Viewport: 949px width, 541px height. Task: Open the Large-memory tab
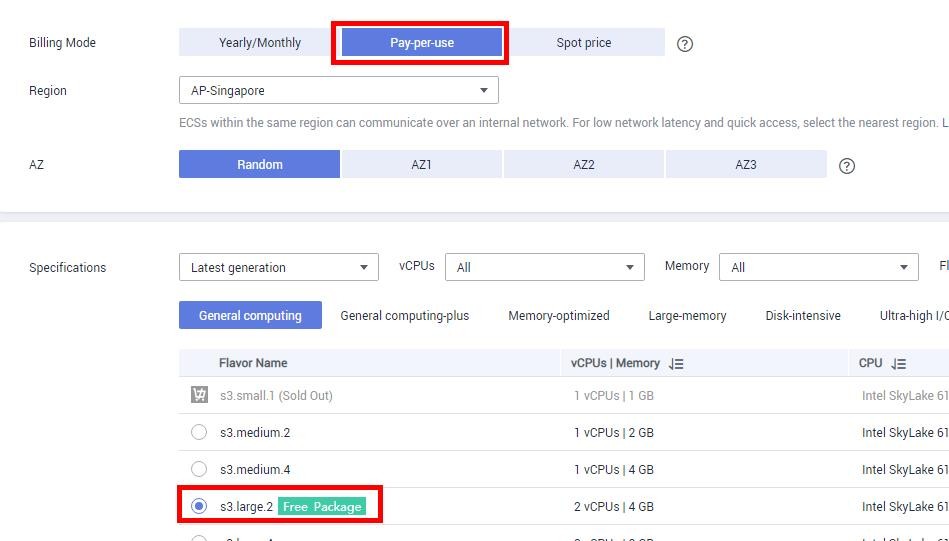point(687,315)
